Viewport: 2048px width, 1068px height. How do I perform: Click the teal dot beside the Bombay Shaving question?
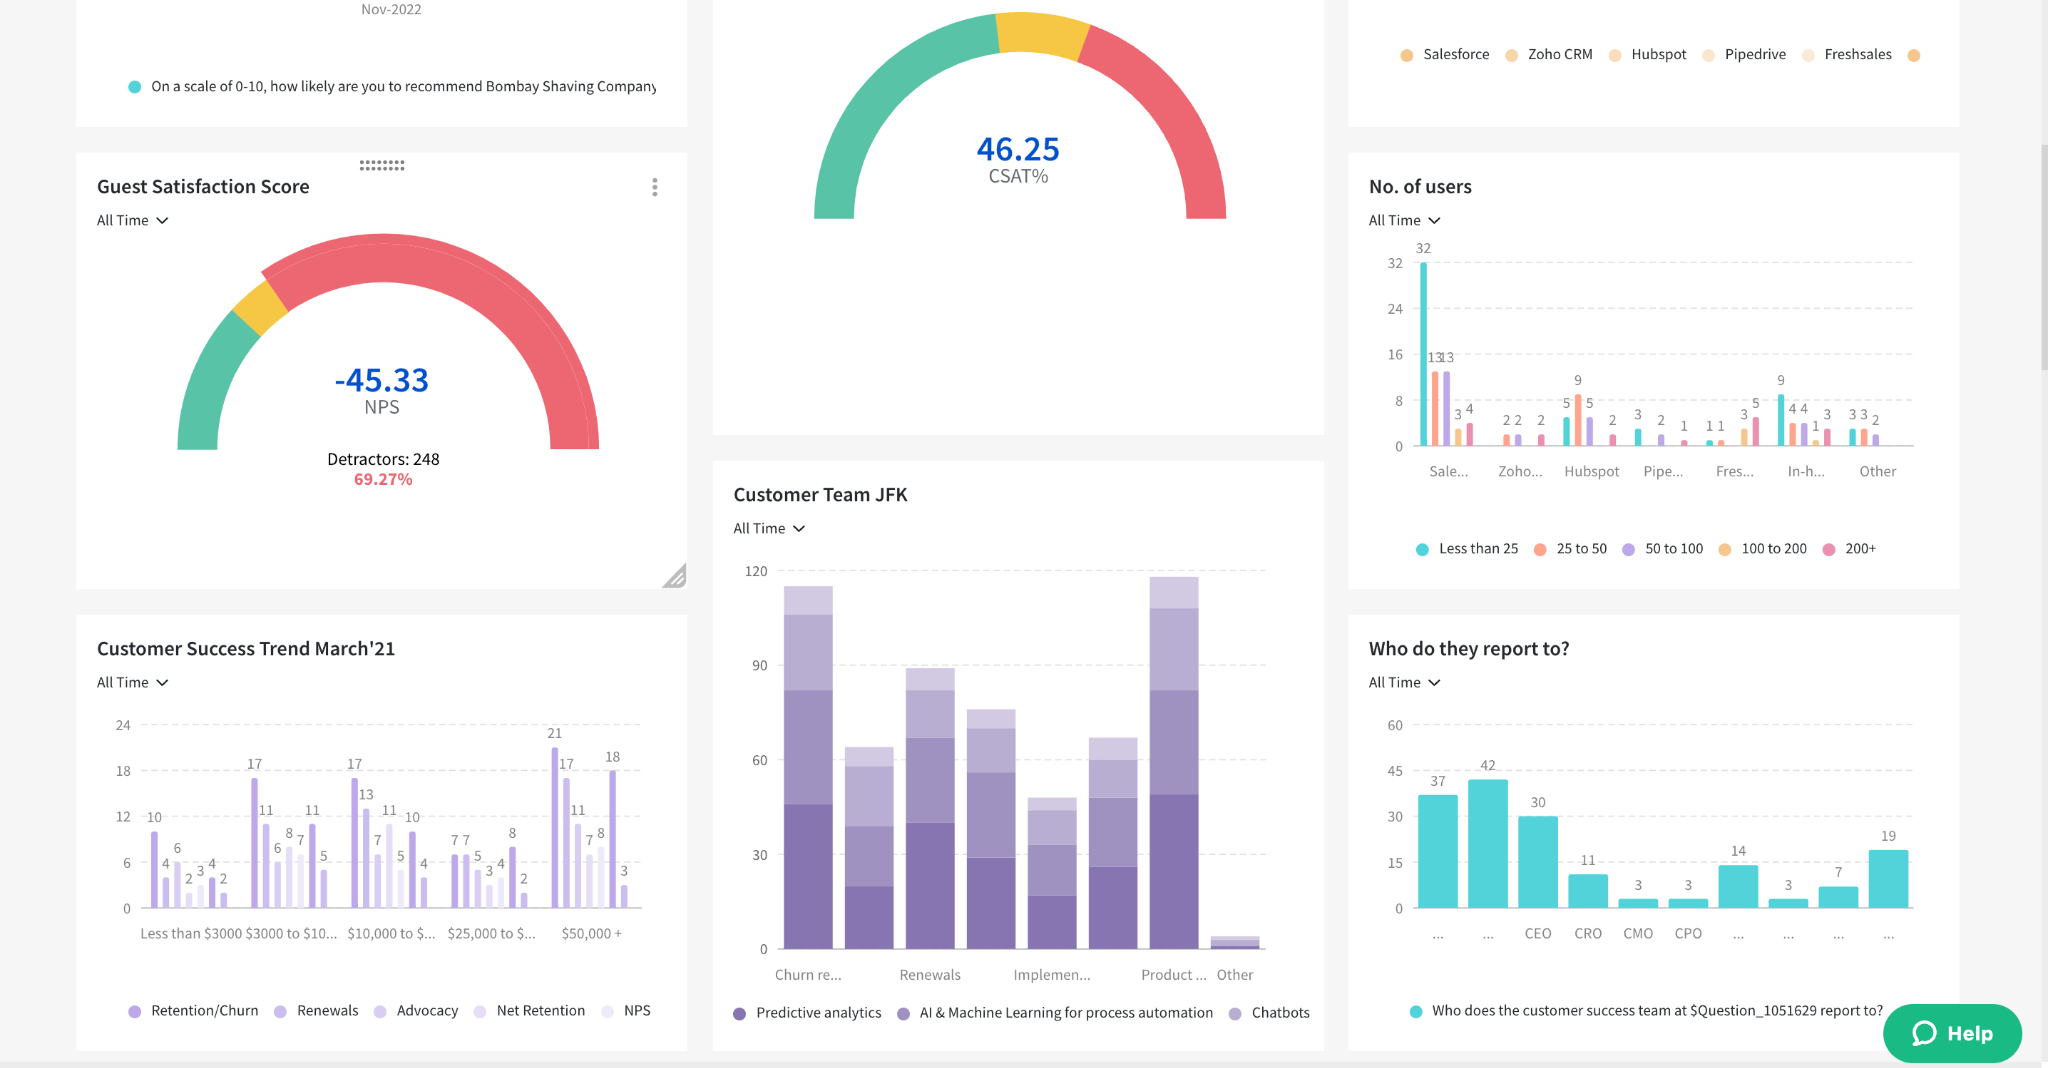tap(135, 87)
